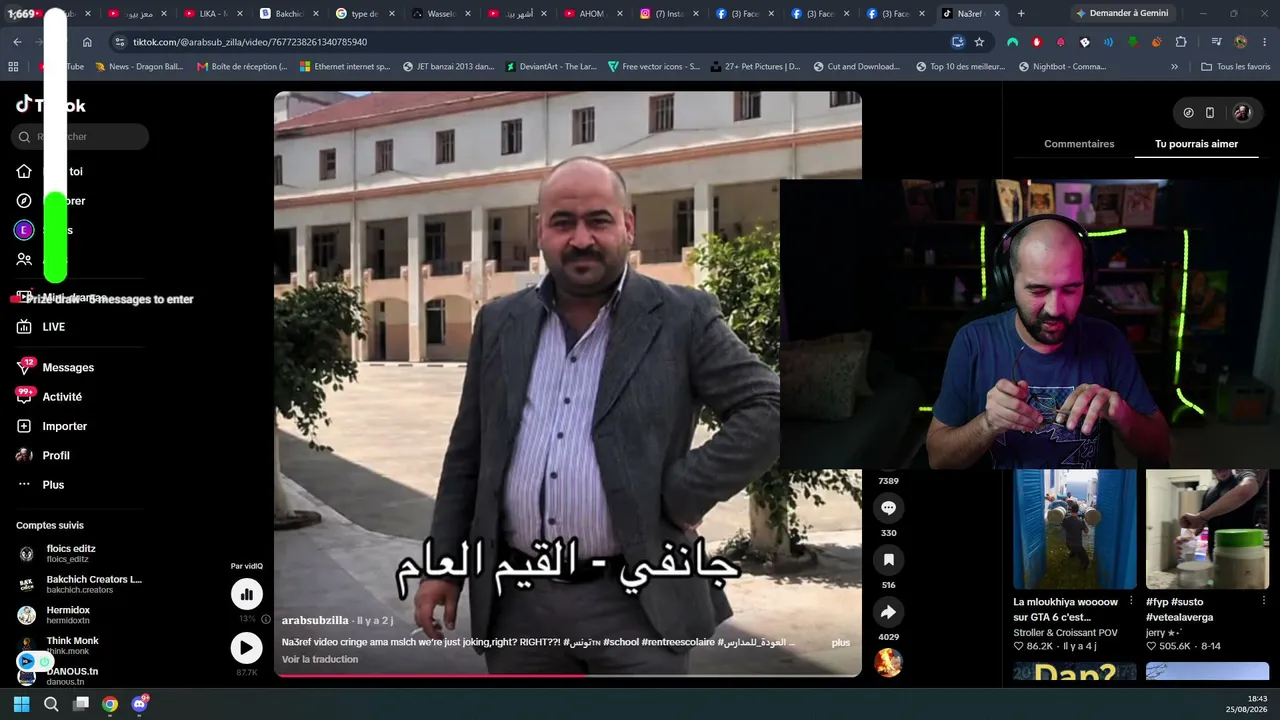Image resolution: width=1280 pixels, height=720 pixels.
Task: Open Discord from the taskbar
Action: [140, 704]
